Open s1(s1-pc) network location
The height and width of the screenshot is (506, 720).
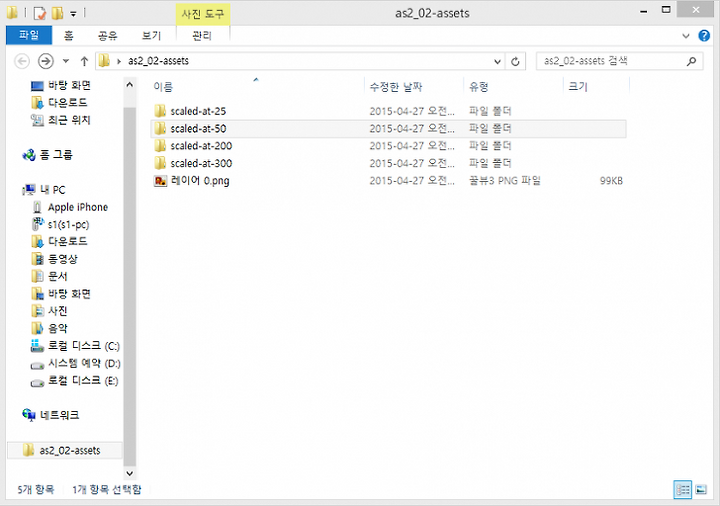68,225
